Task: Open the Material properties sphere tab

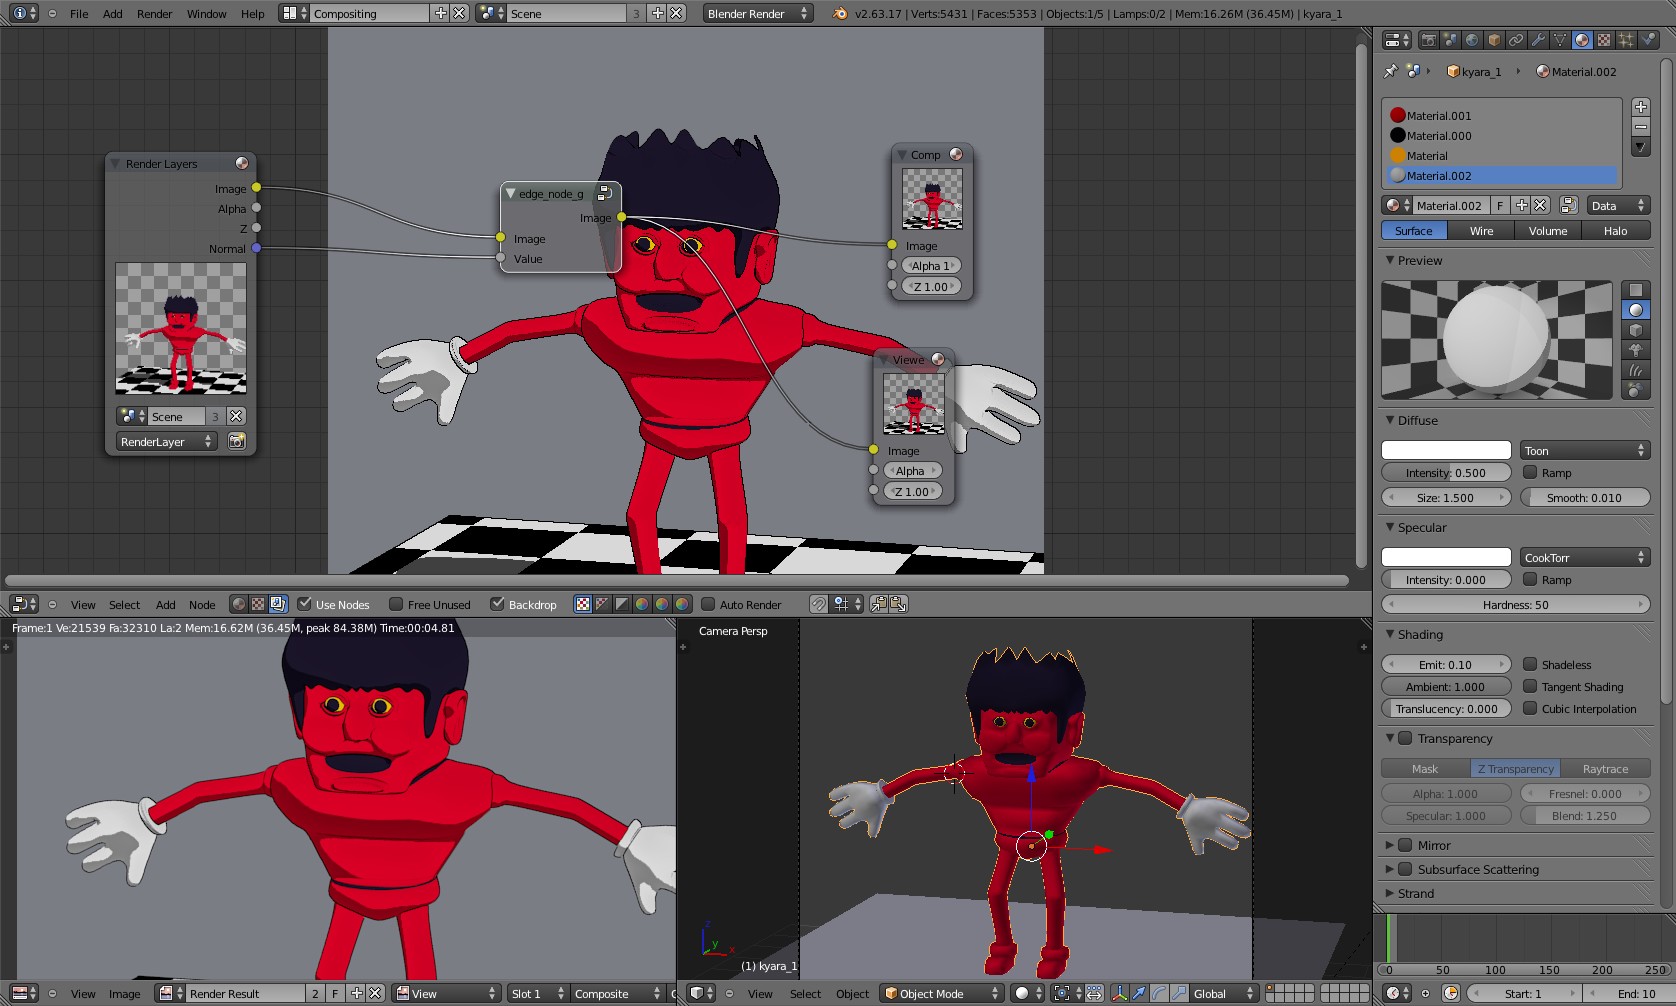Action: tap(1582, 40)
